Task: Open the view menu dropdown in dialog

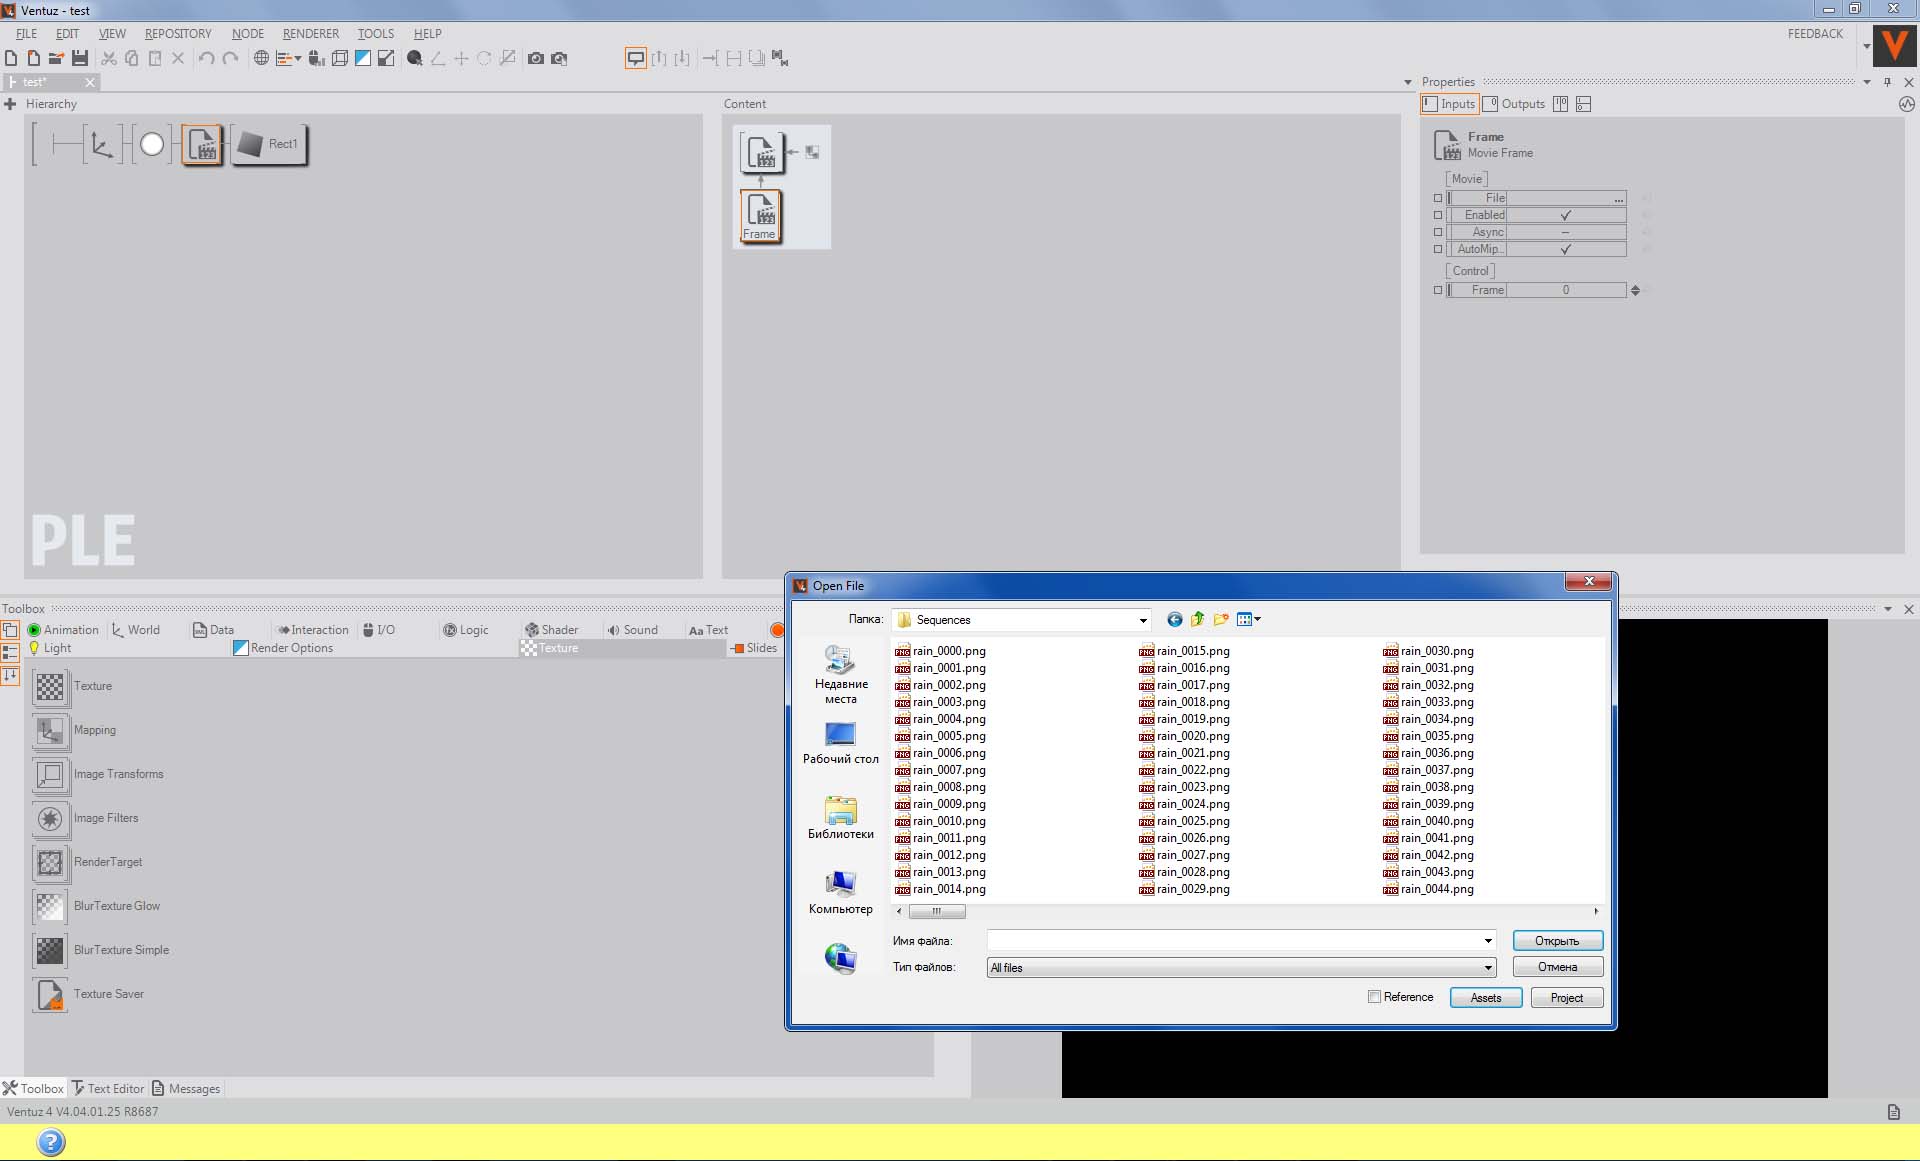Action: pyautogui.click(x=1249, y=619)
